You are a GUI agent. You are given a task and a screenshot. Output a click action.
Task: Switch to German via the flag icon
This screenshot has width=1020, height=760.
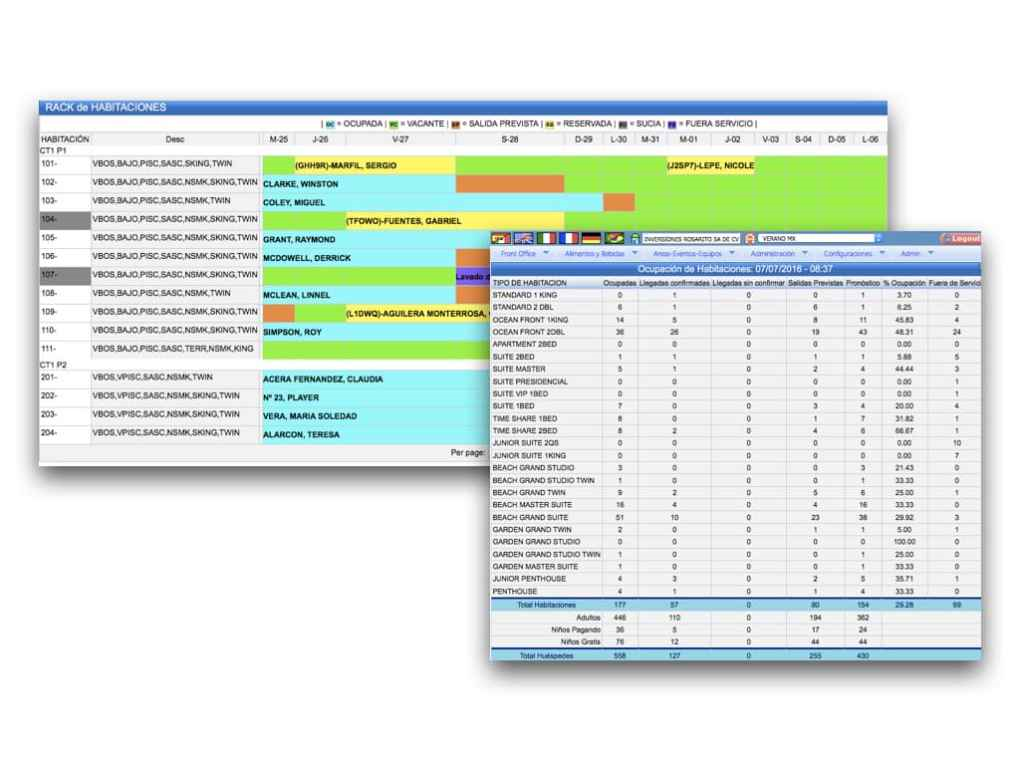(591, 239)
